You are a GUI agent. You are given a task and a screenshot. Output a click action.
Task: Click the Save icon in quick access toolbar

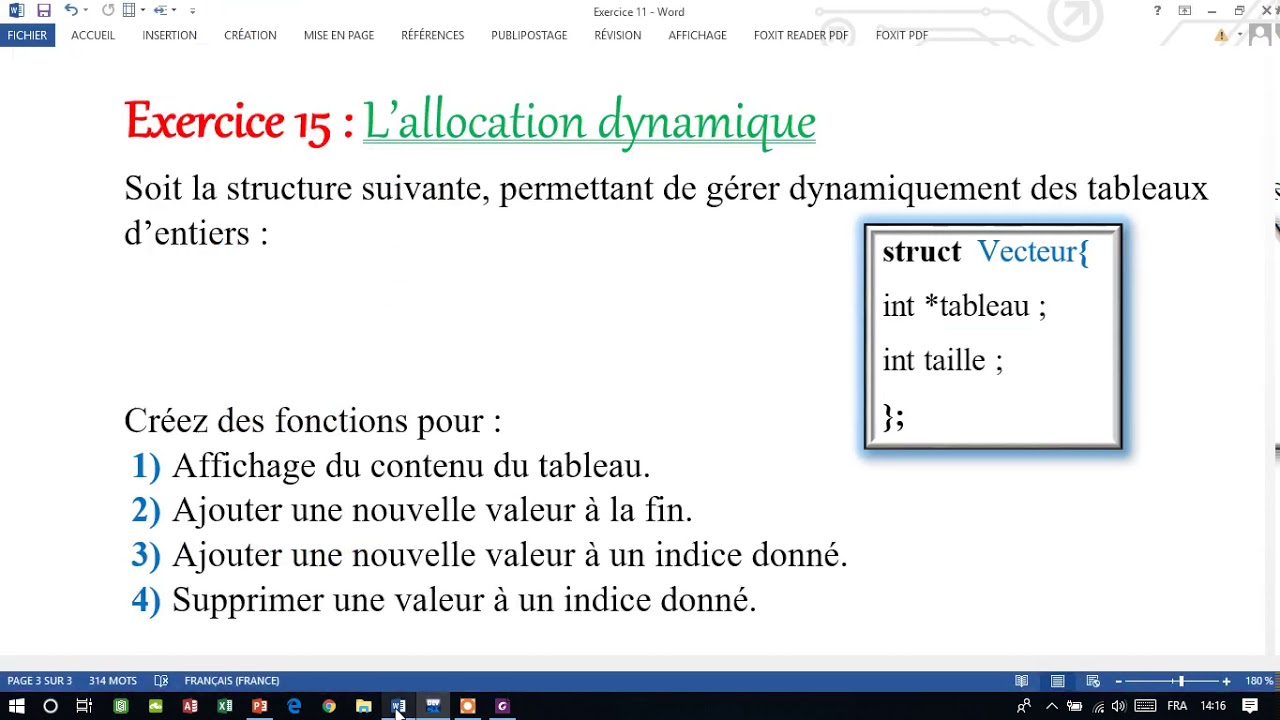pos(43,11)
